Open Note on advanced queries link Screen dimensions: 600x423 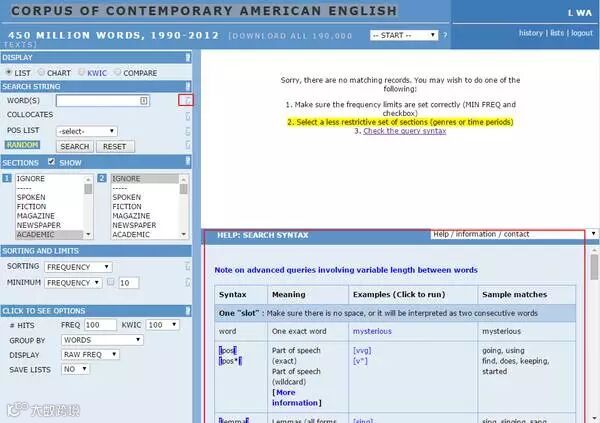346,270
